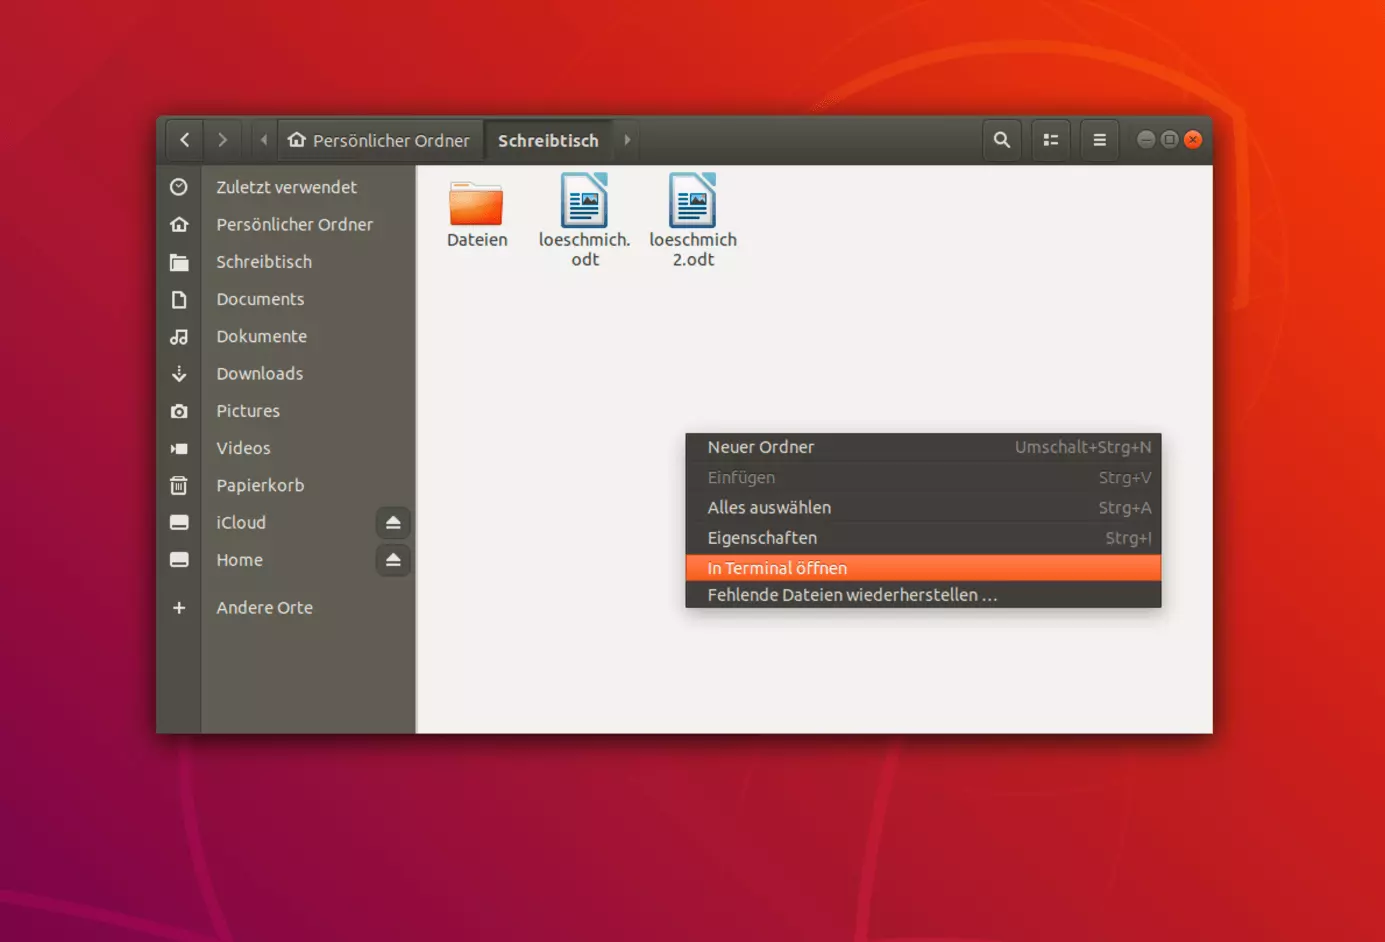This screenshot has height=942, width=1385.
Task: Click the Zuletzt verwendet clock icon
Action: [x=179, y=187]
